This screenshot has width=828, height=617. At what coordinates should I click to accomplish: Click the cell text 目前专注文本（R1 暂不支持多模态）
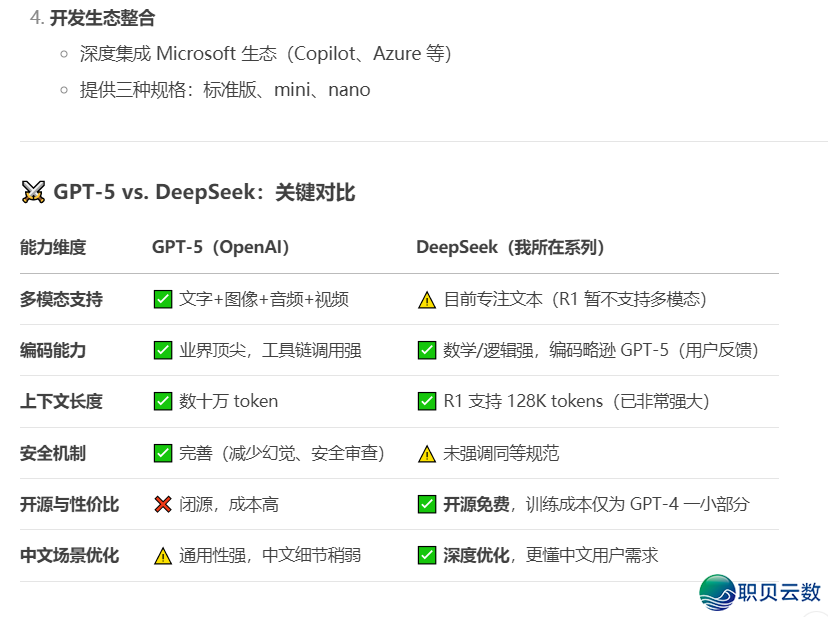click(575, 299)
